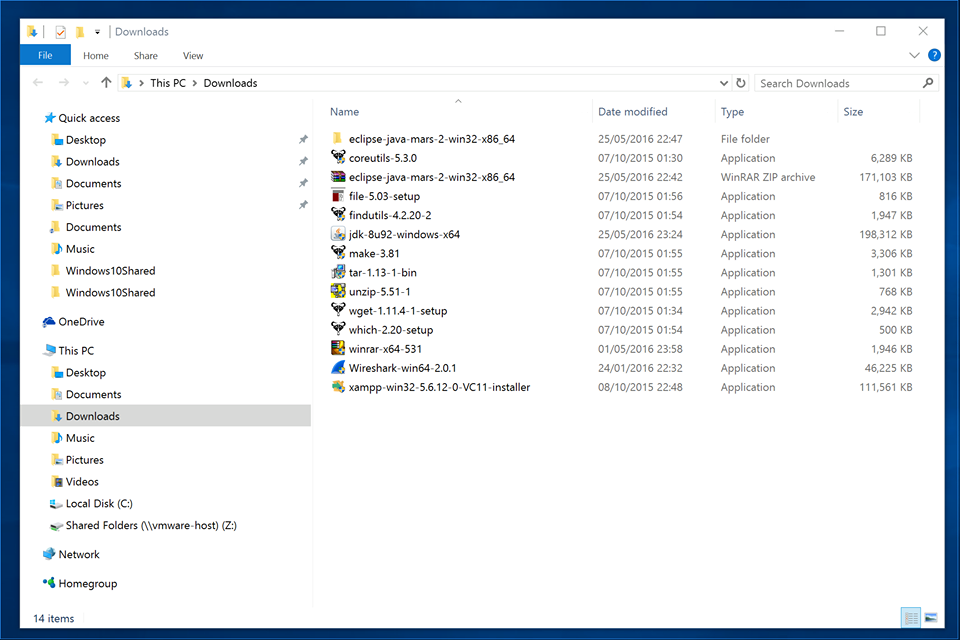Switch to Large icons view in status bar
The width and height of the screenshot is (960, 640).
pos(931,617)
